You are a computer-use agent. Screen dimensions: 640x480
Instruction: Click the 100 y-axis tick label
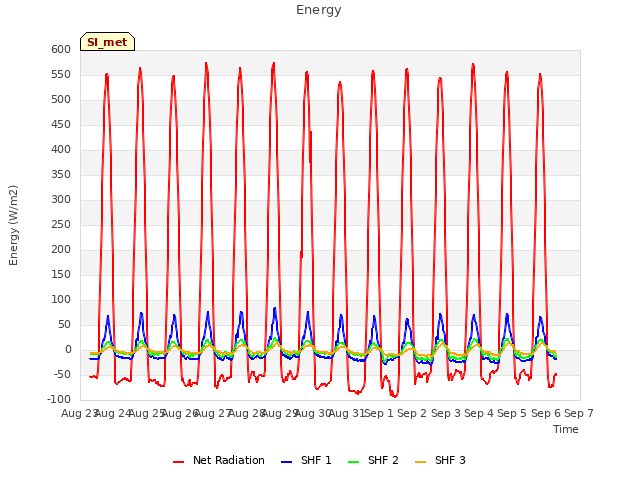[x=61, y=300]
